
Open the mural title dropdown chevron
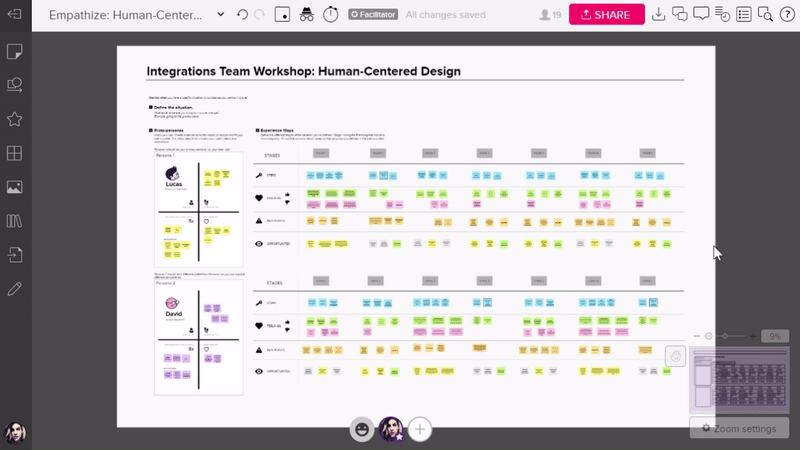coord(220,14)
